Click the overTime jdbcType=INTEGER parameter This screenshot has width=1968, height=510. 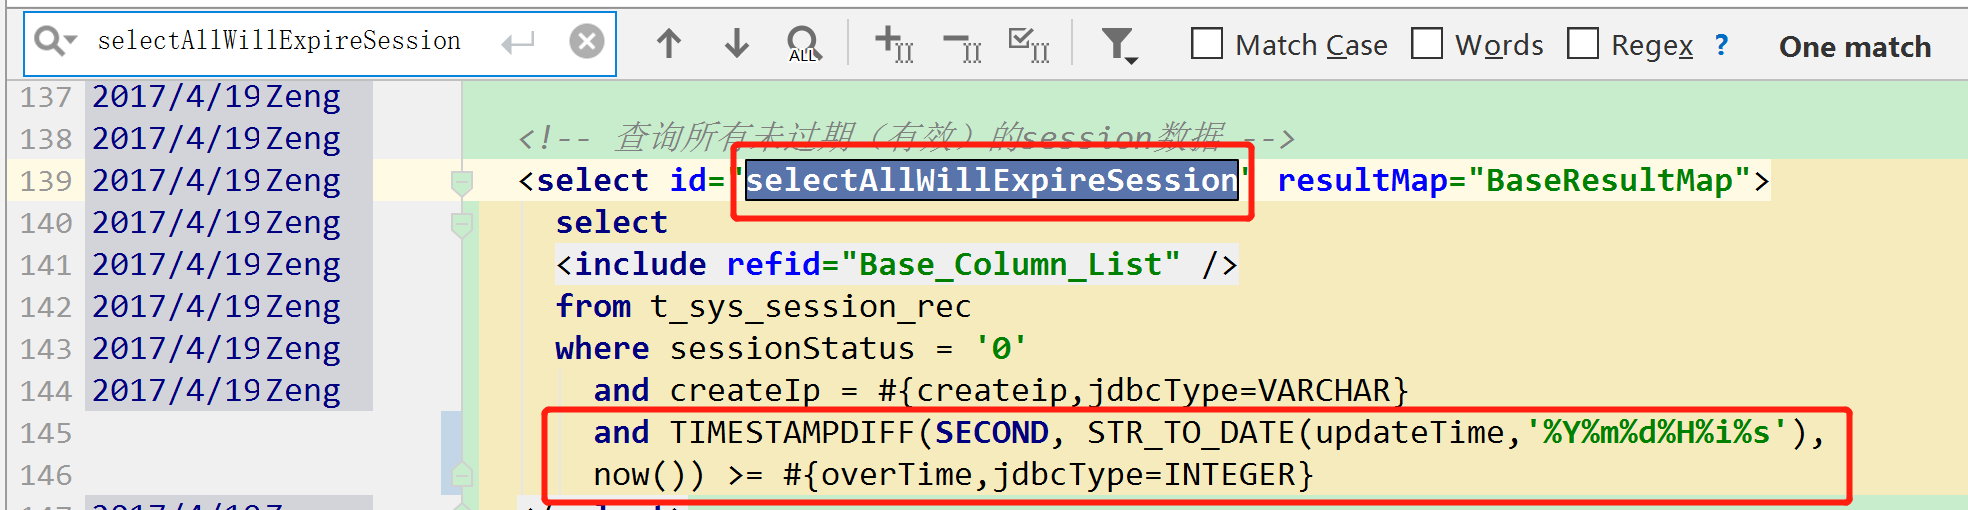pyautogui.click(x=1048, y=475)
